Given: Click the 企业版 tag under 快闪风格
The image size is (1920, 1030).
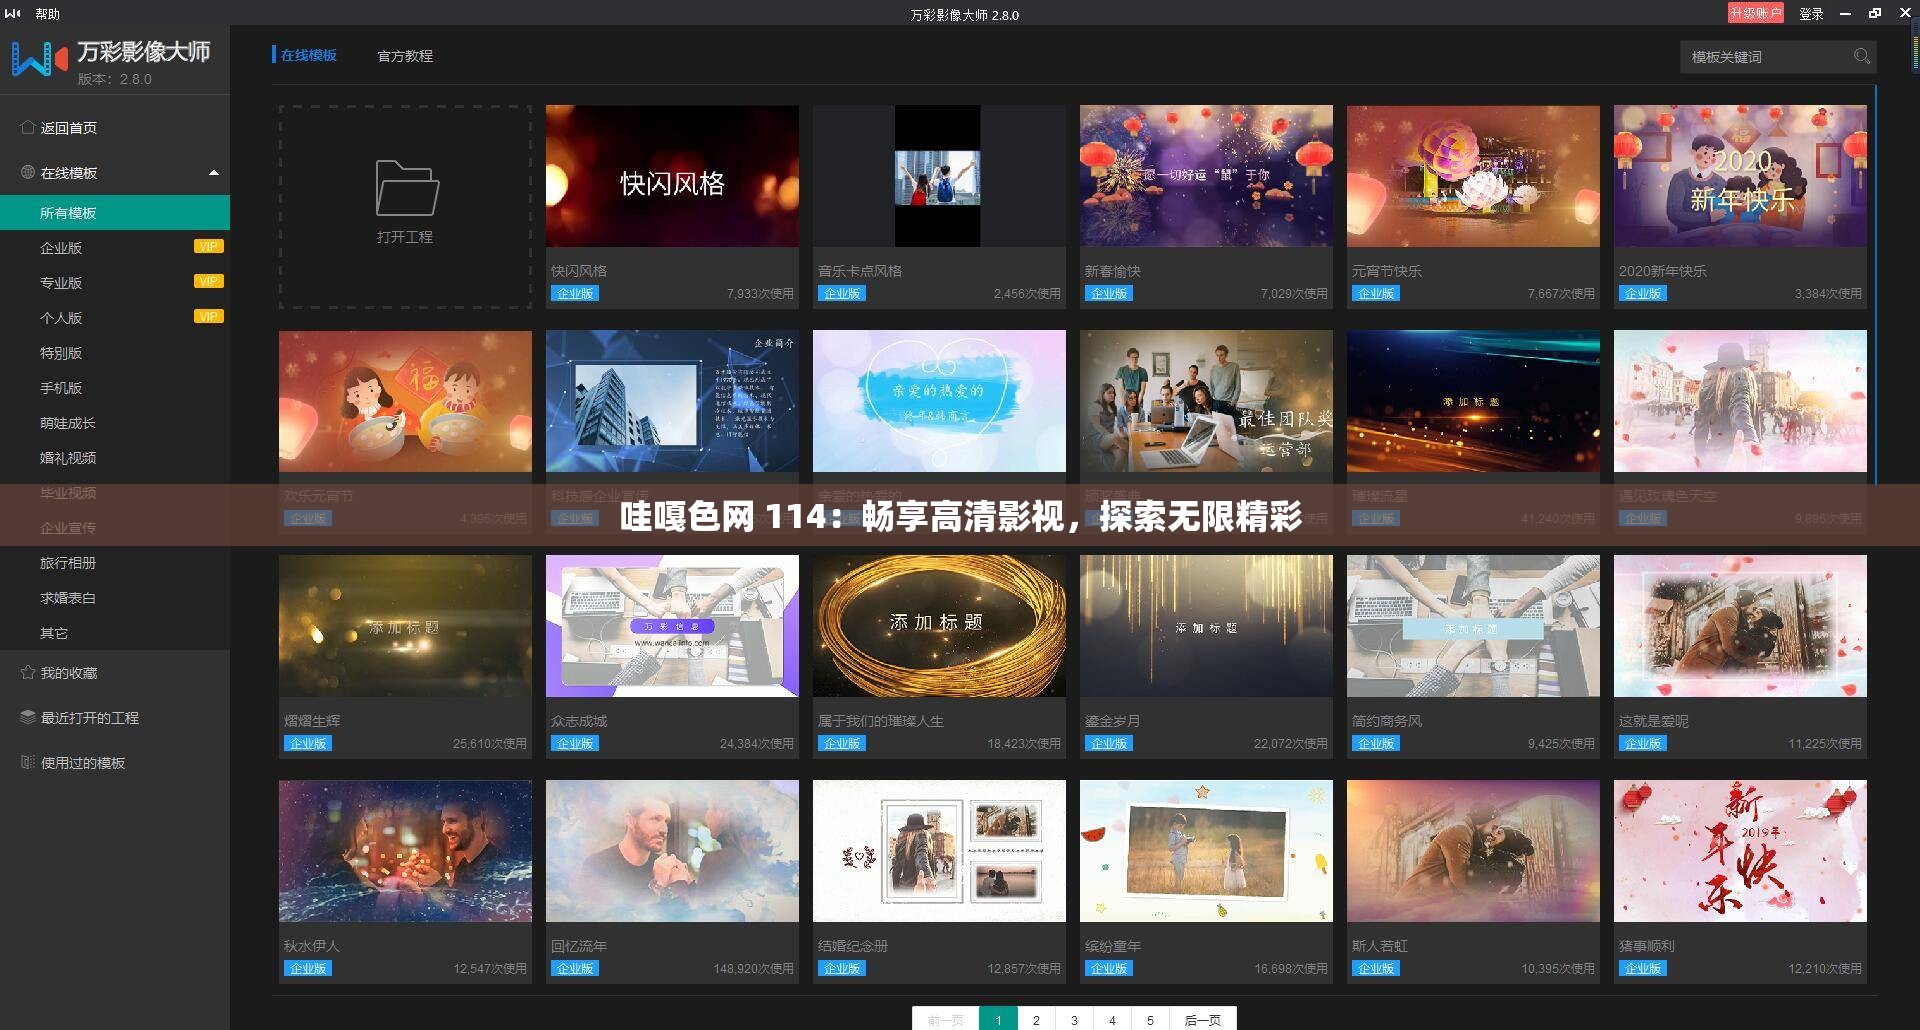Looking at the screenshot, I should (575, 293).
